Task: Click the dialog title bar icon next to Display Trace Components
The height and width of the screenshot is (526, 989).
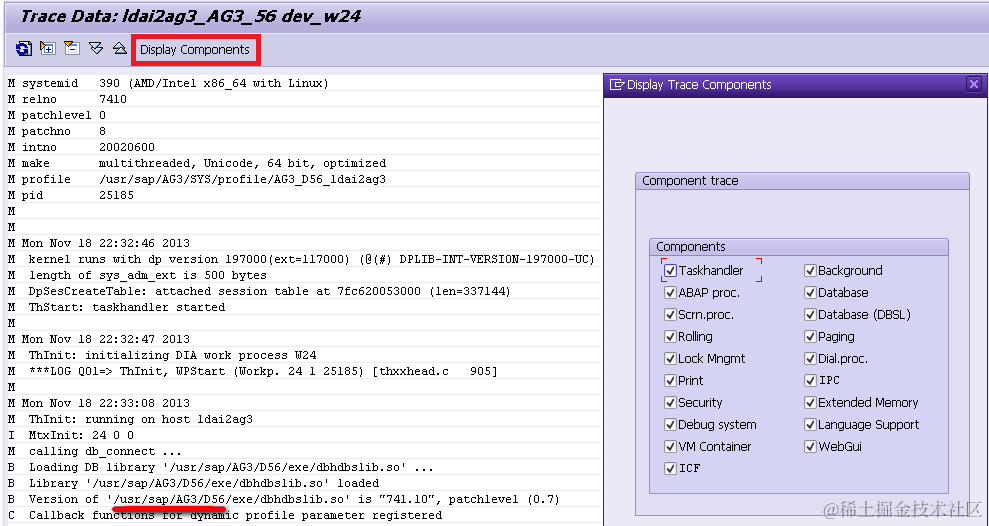Action: click(x=617, y=85)
